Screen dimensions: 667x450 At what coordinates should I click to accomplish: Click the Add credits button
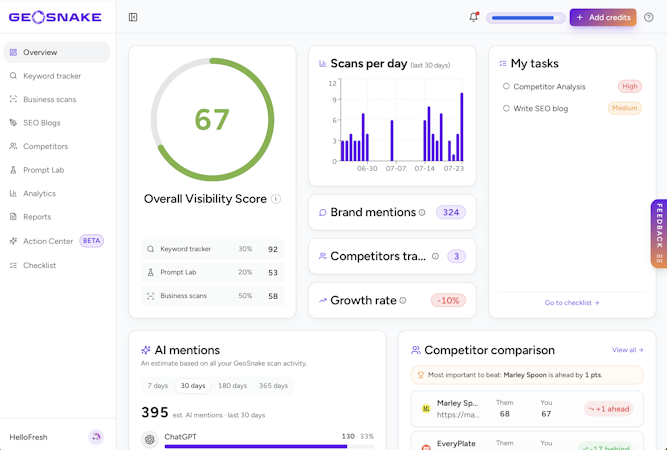tap(603, 17)
